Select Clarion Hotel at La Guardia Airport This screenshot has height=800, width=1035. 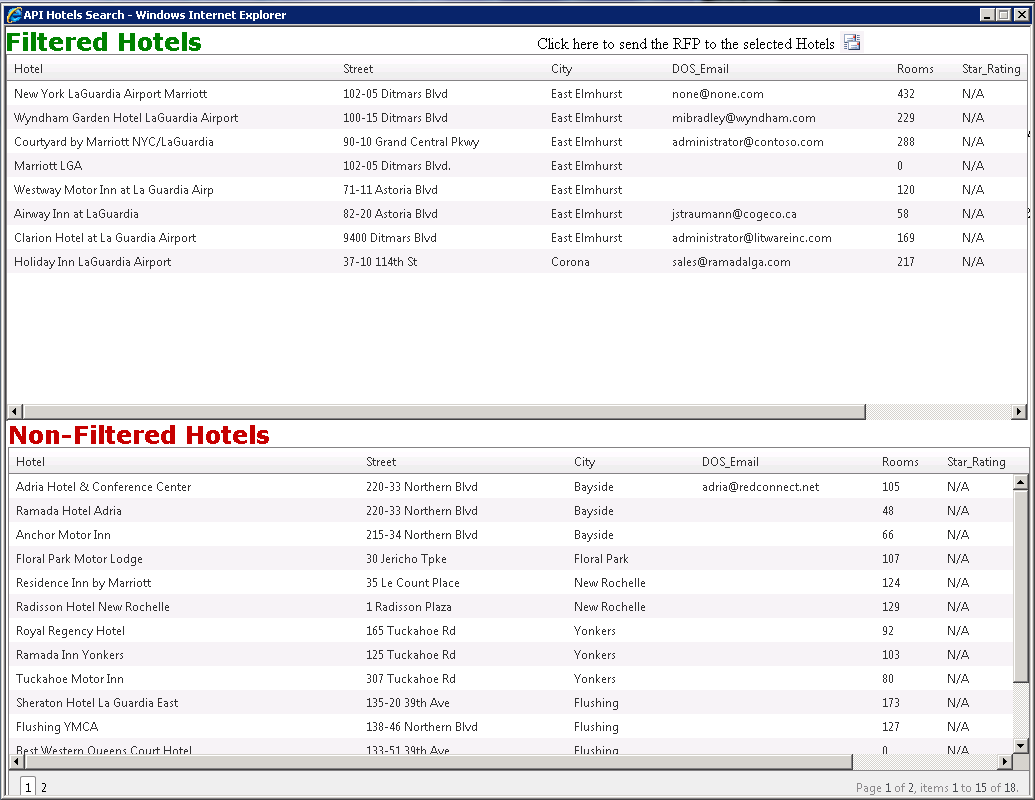click(517, 238)
